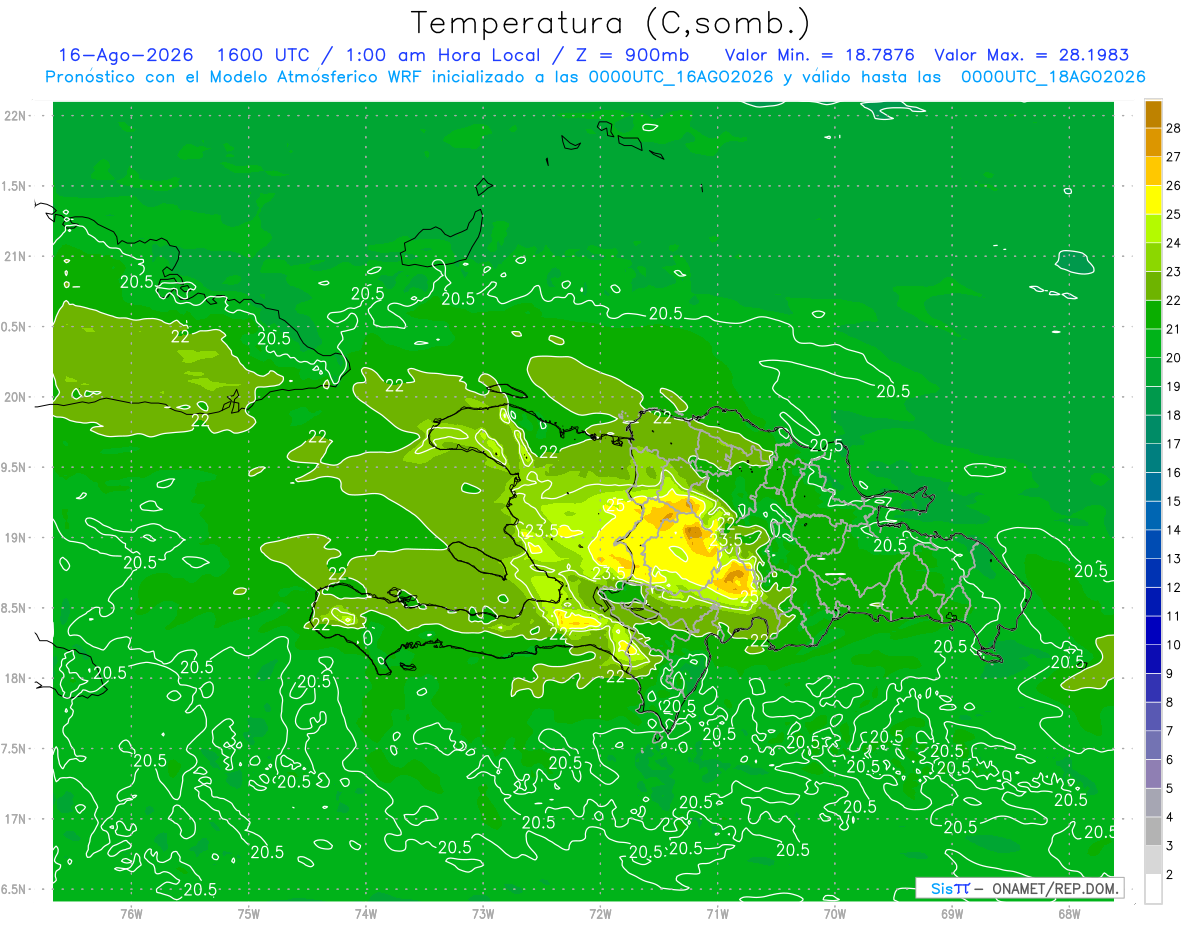
Task: Click the legend scale label '18'
Action: [1174, 415]
